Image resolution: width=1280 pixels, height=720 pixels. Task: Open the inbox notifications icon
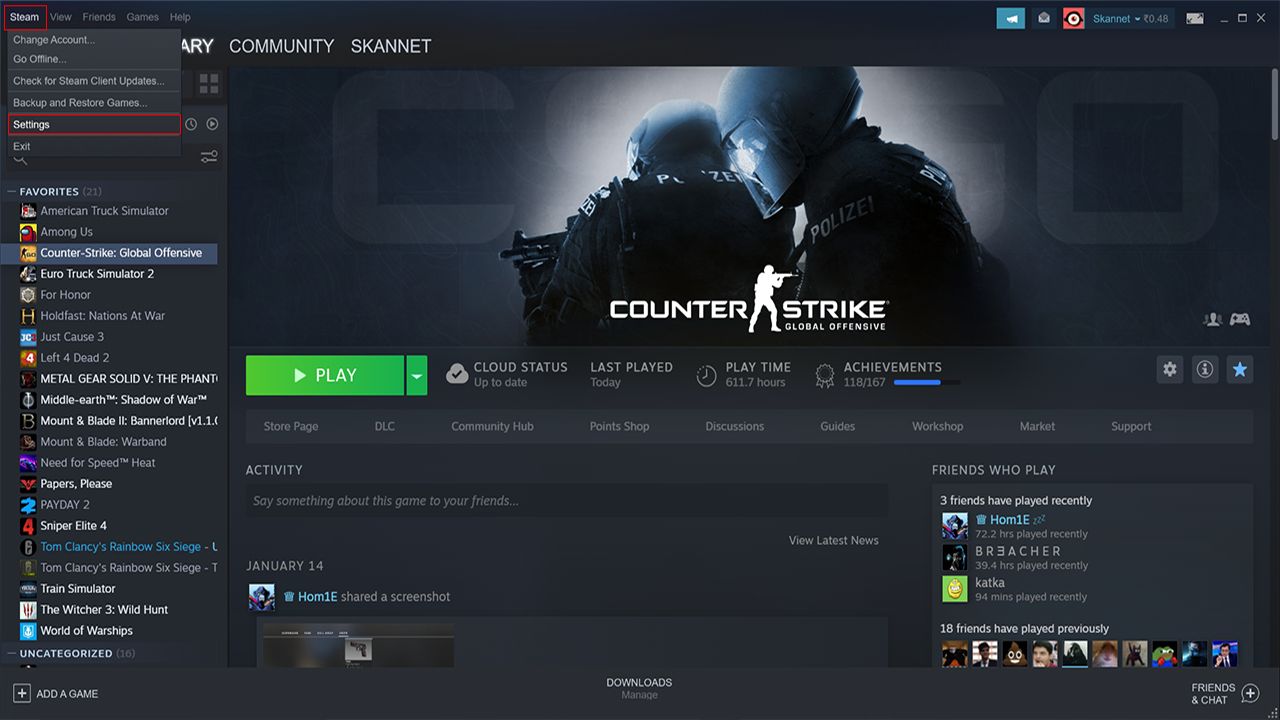1043,18
